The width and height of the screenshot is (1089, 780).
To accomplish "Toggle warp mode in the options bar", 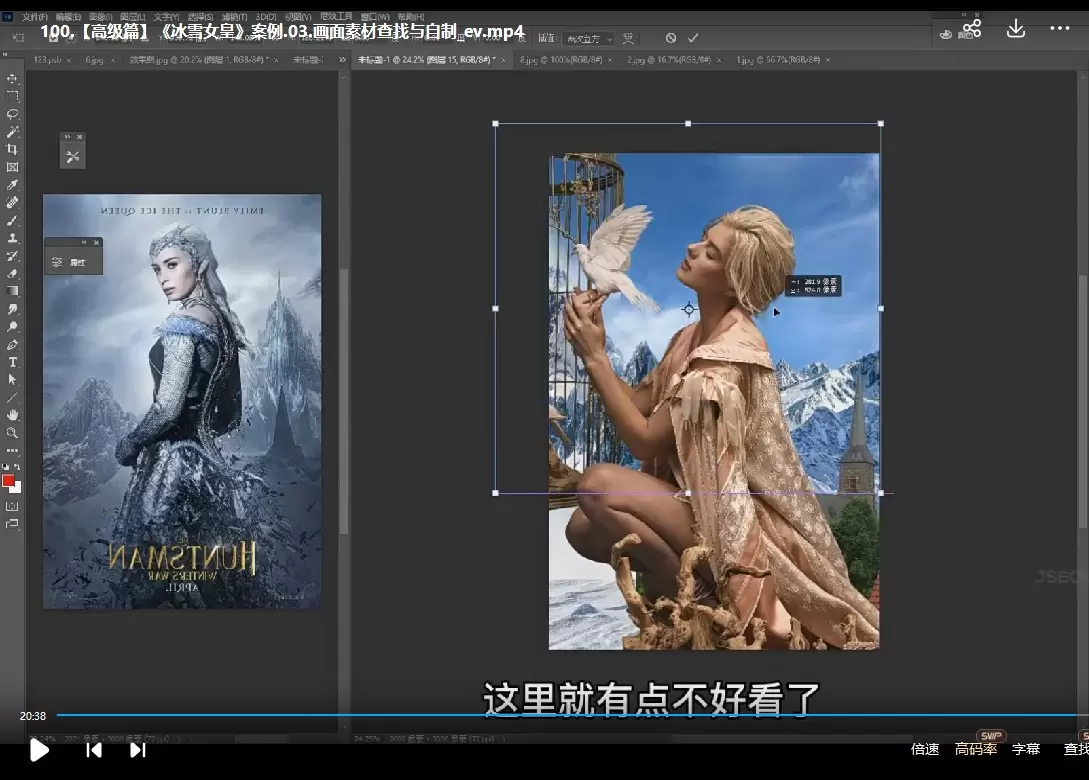I will [x=628, y=38].
